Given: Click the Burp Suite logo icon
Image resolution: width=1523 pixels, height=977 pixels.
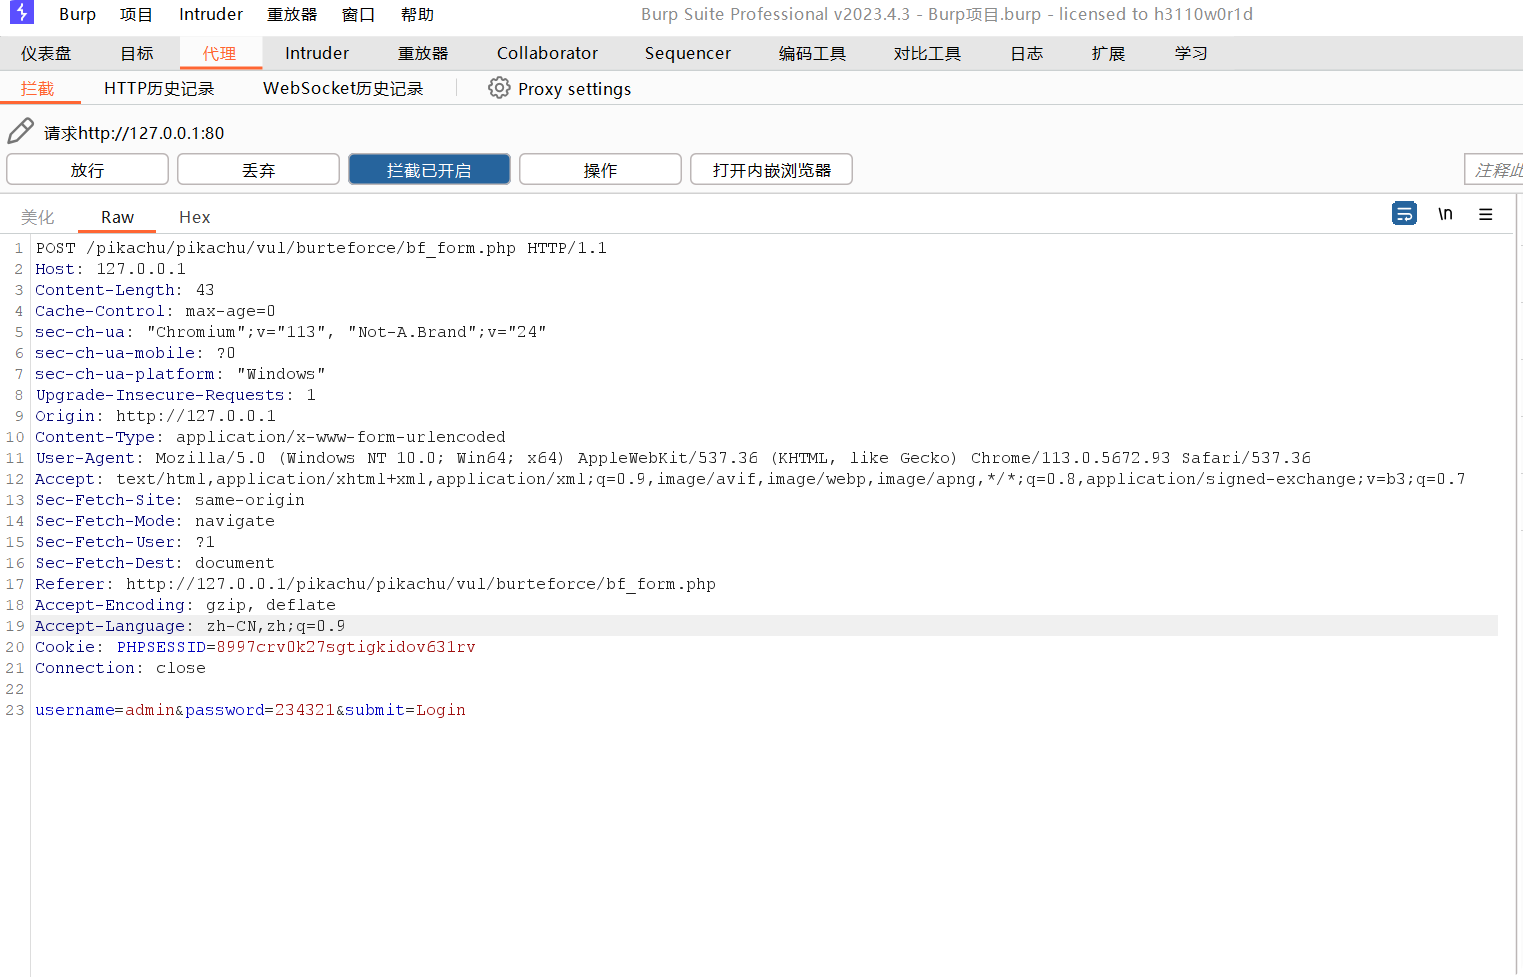Looking at the screenshot, I should [x=22, y=13].
